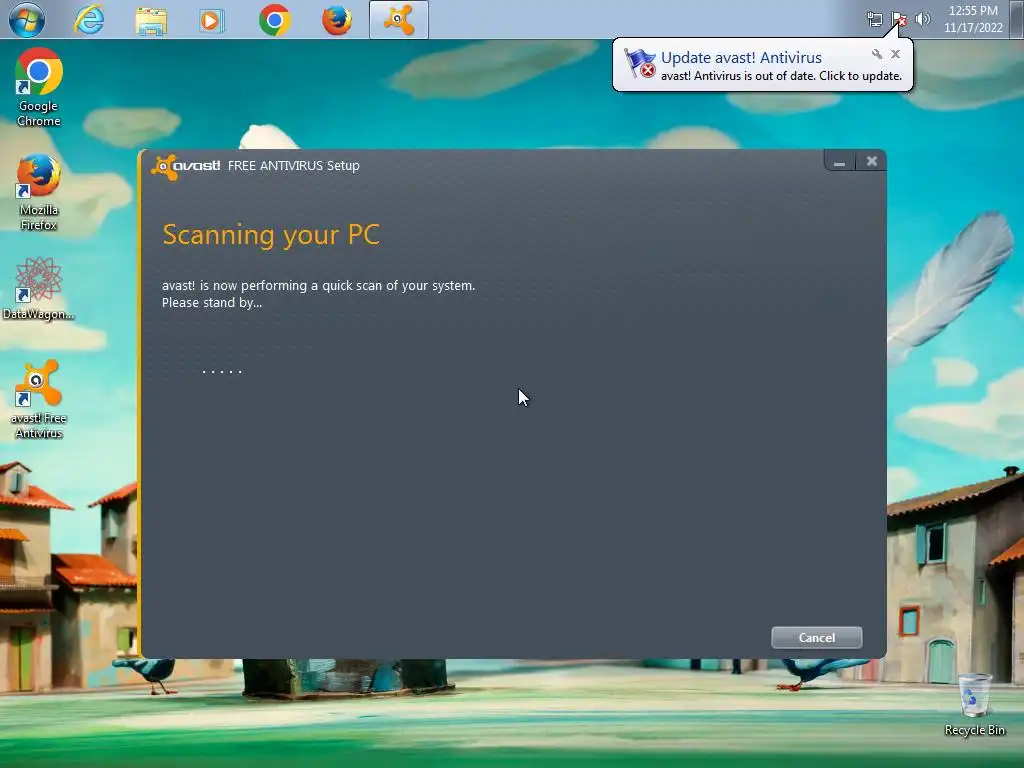Viewport: 1024px width, 768px height.
Task: Close the avast Setup window
Action: (x=871, y=161)
